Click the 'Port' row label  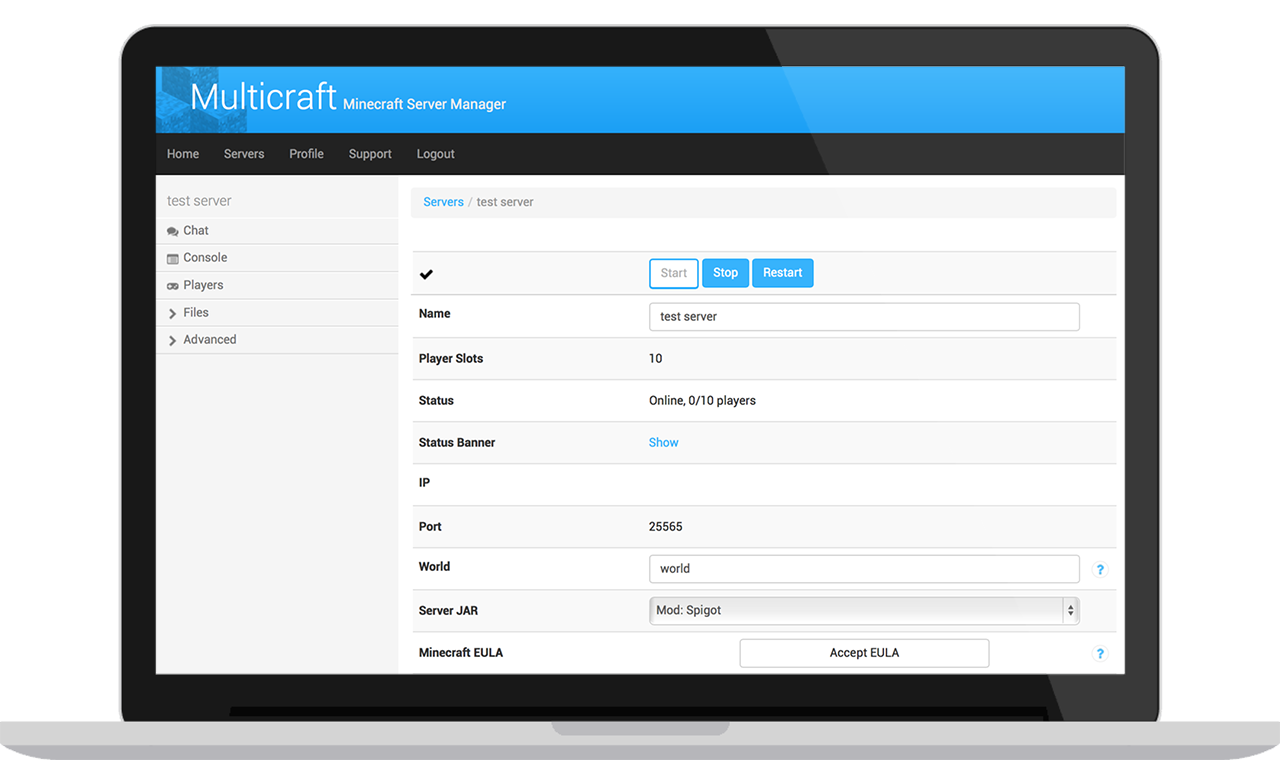click(x=430, y=526)
